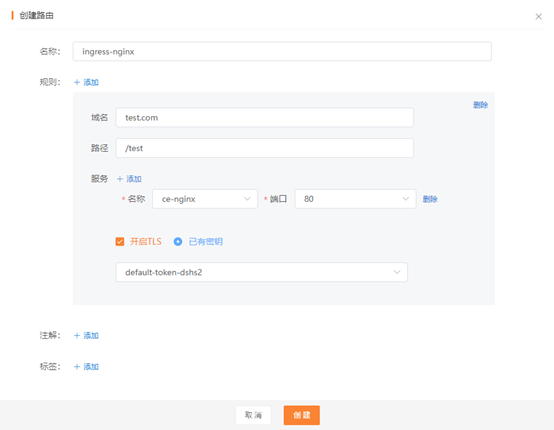Delete the ce-nginx service row
This screenshot has height=430, width=554.
pyautogui.click(x=430, y=199)
